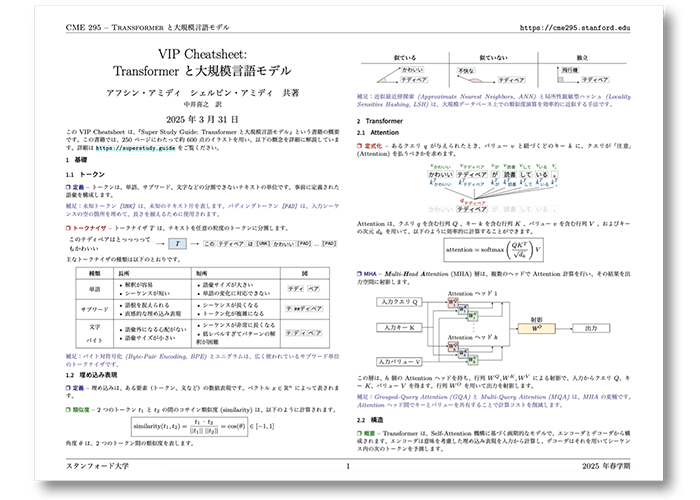This screenshot has width=700, height=500.
Task: Click the blue 'MHA' label
Action: [x=370, y=274]
